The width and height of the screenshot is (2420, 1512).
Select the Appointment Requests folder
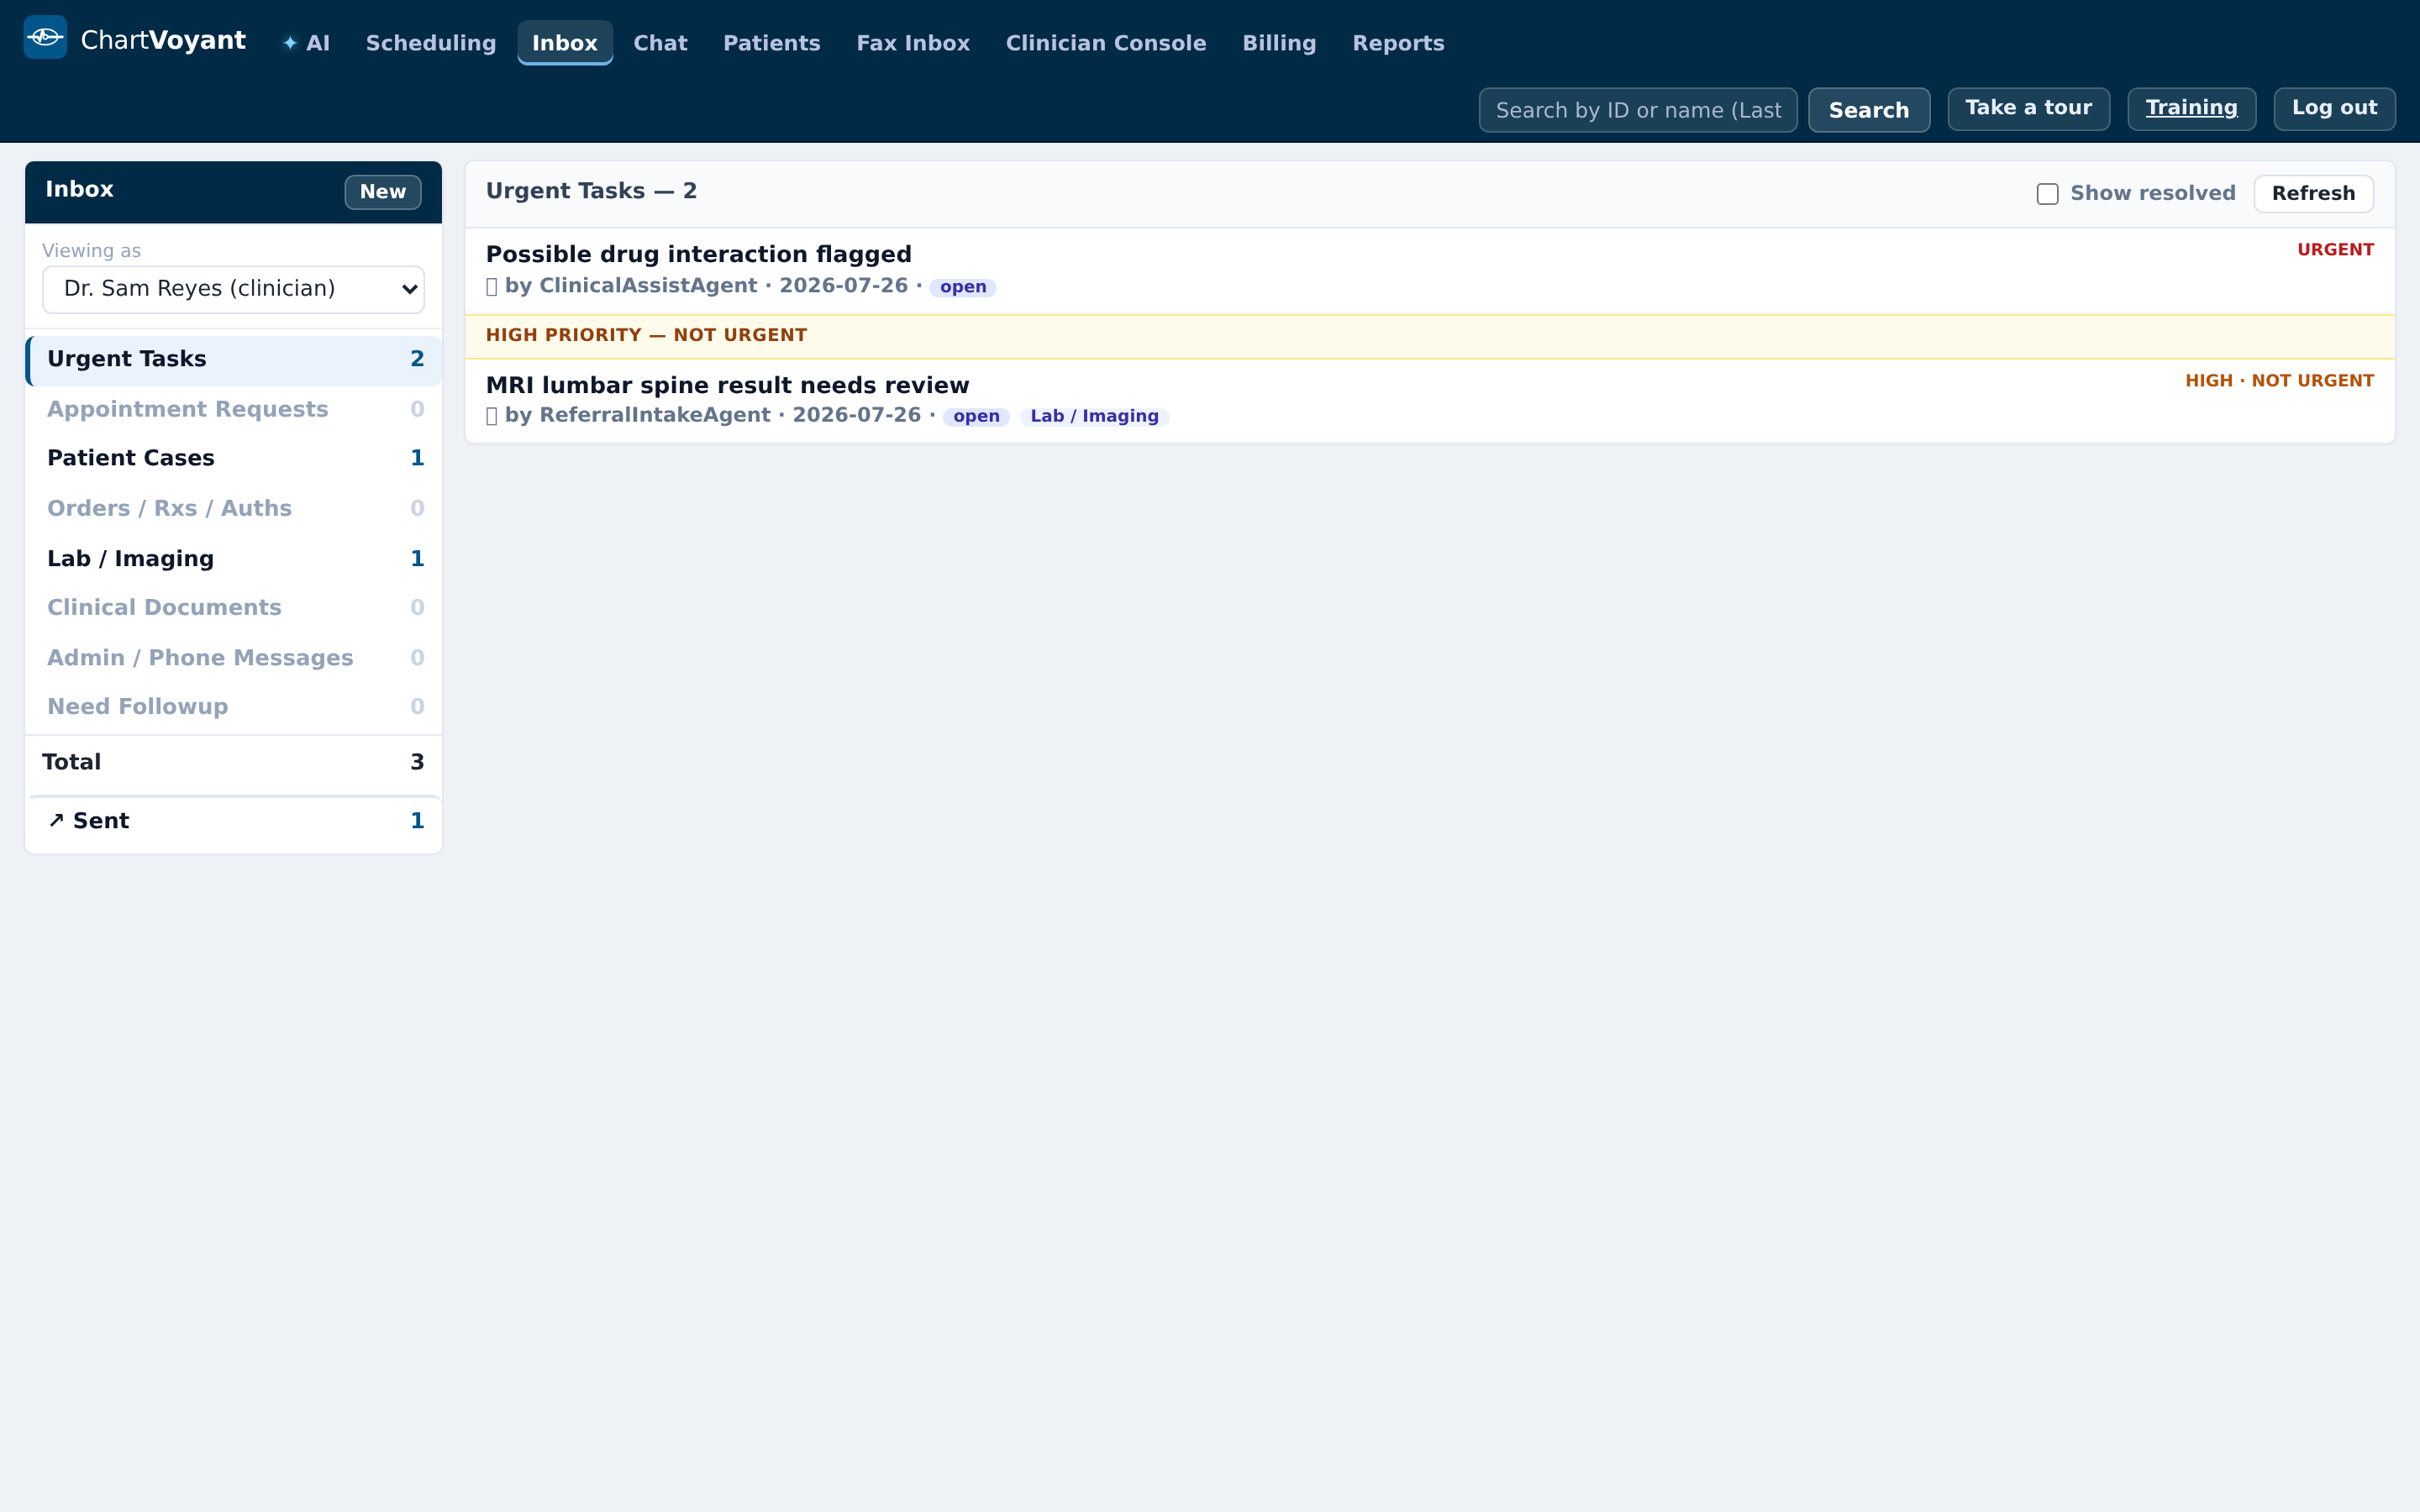pos(233,410)
